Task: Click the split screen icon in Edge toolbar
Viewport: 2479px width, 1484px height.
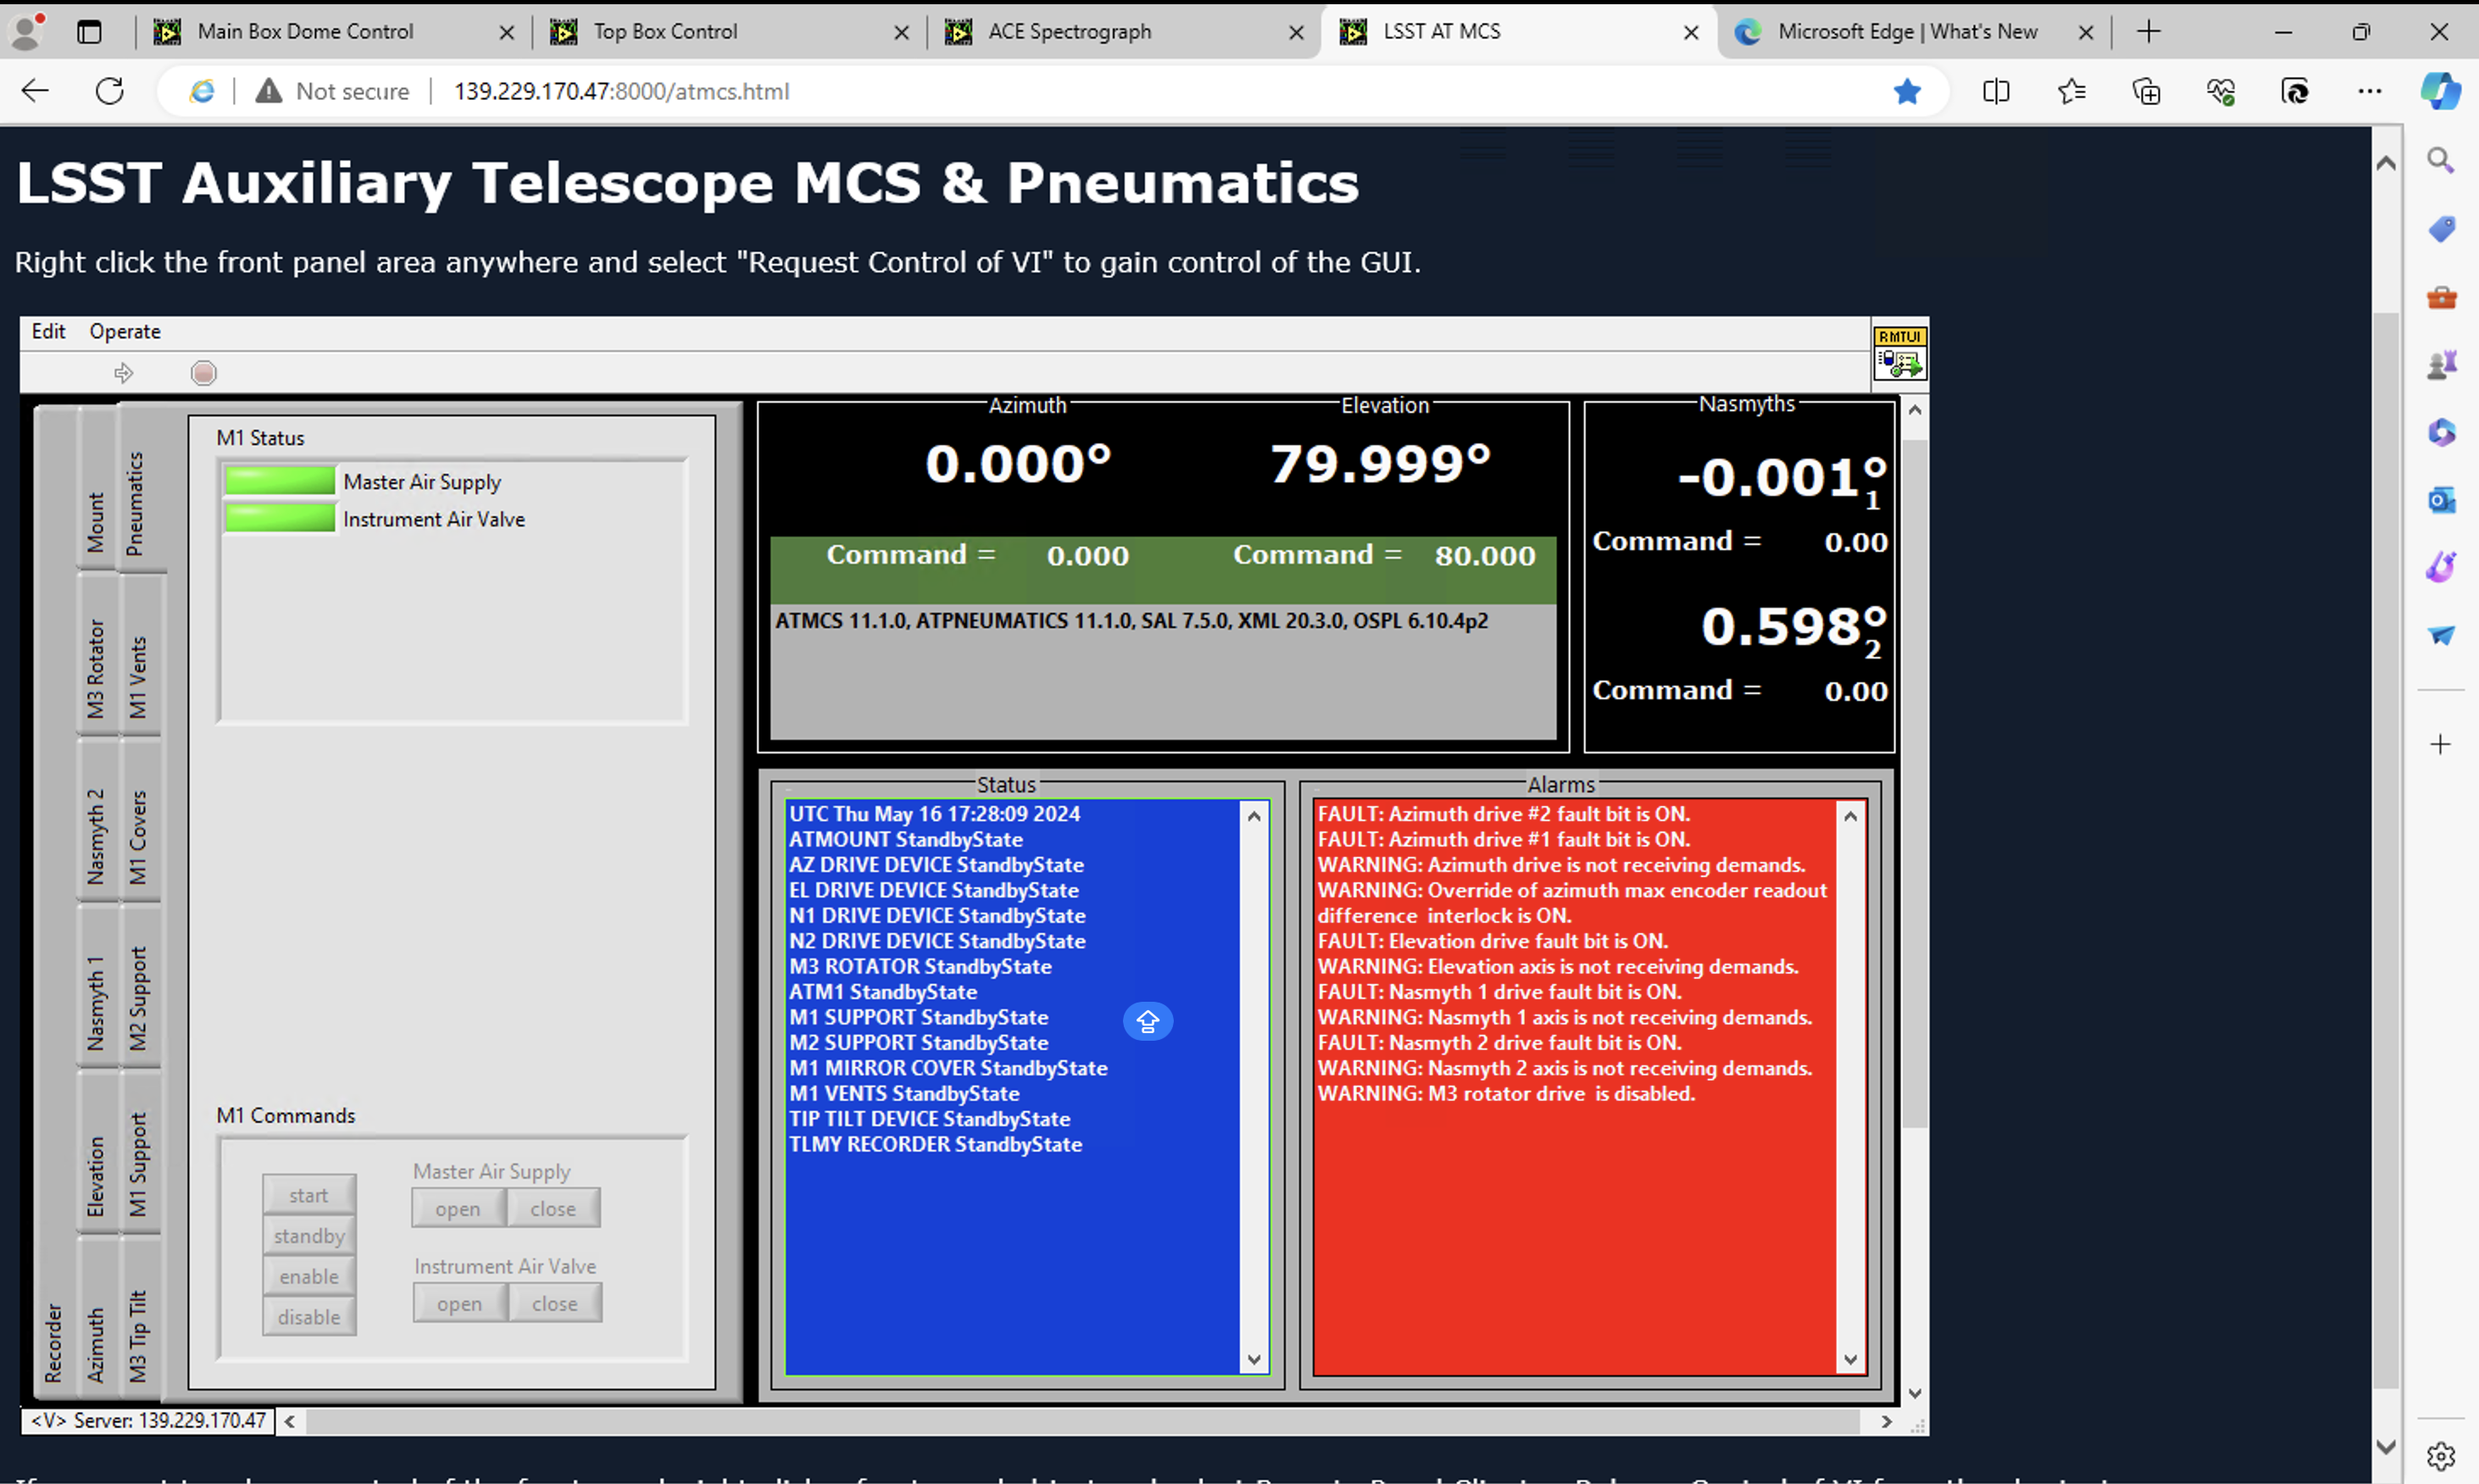Action: (x=1995, y=91)
